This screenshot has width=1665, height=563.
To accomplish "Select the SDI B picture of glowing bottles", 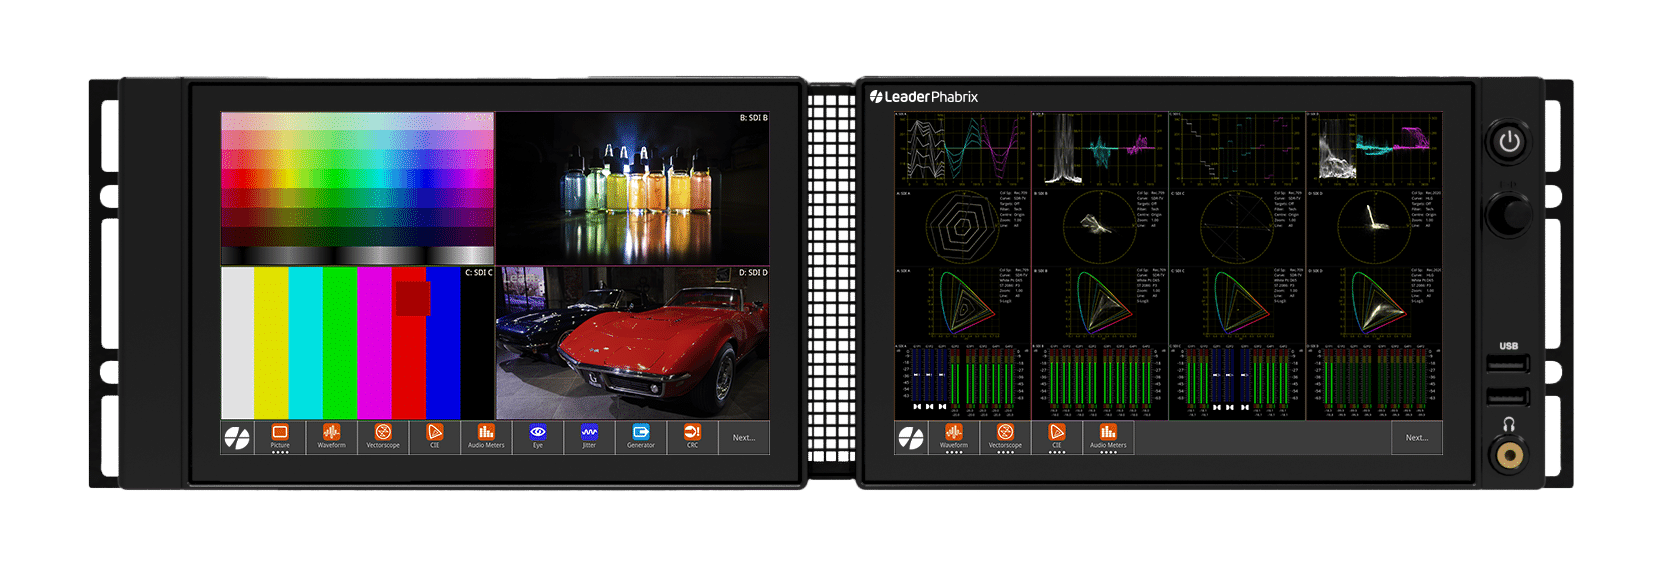I will tap(633, 188).
